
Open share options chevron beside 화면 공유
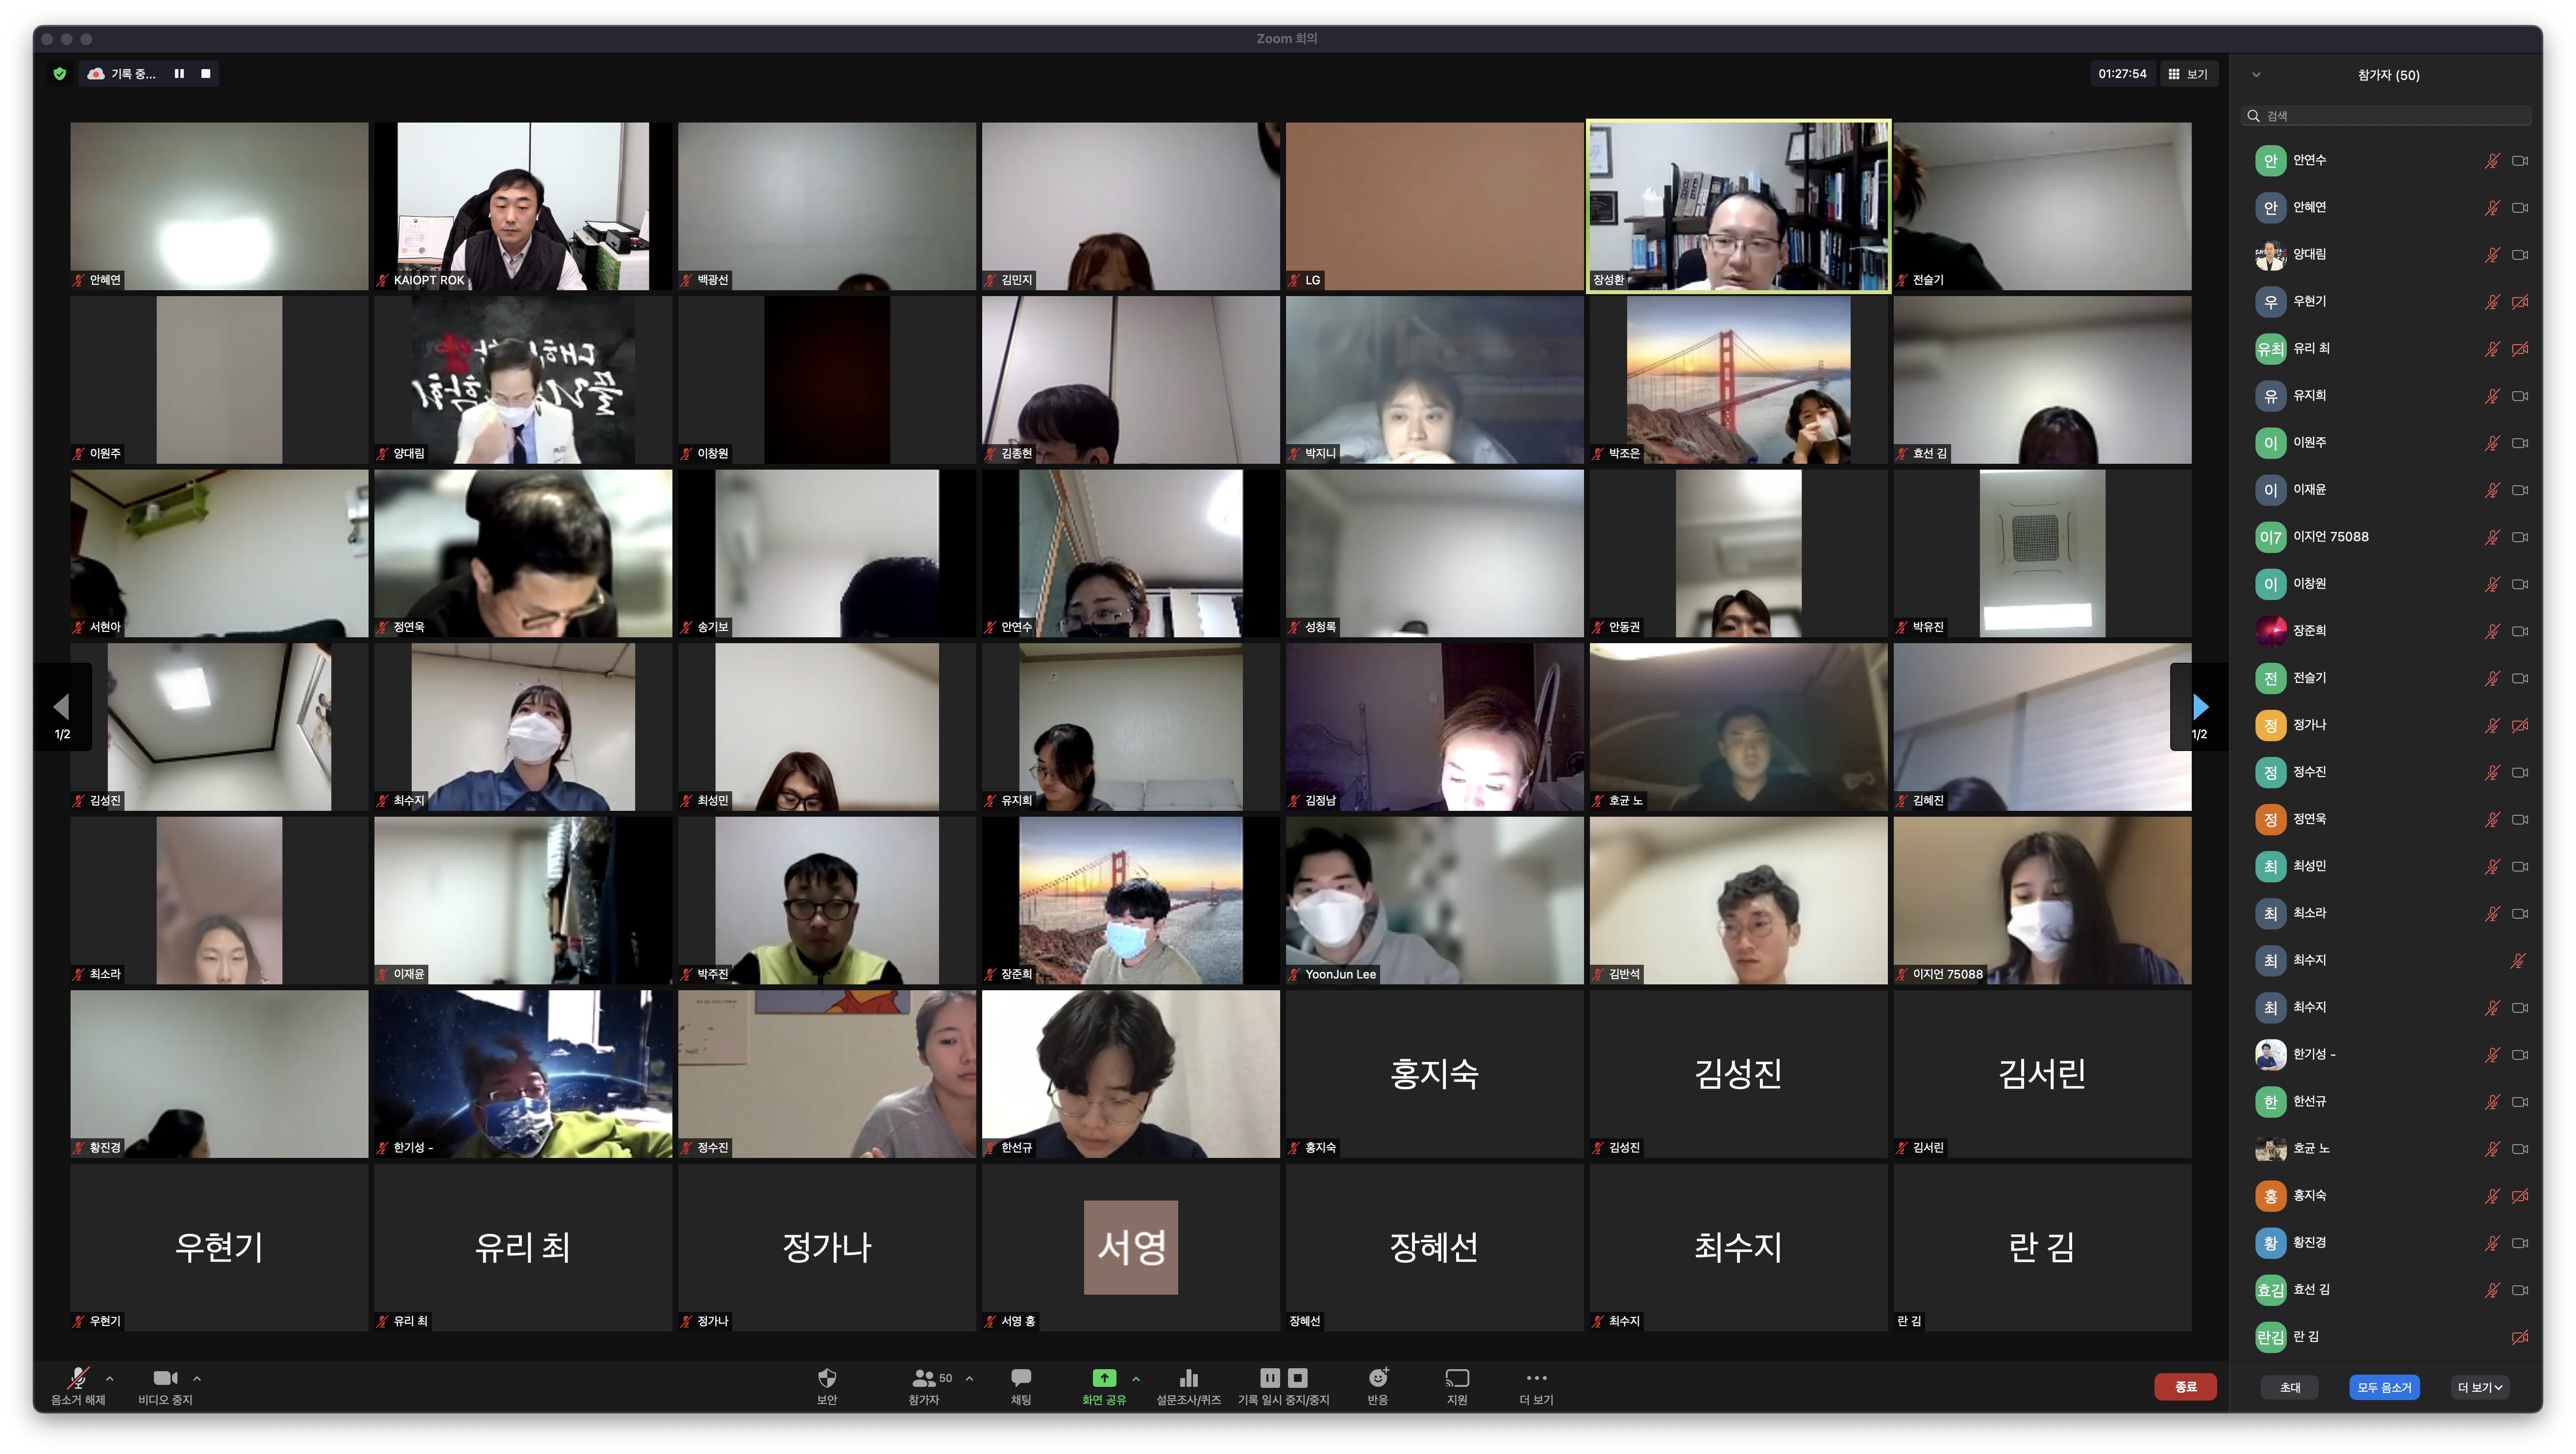[1136, 1378]
